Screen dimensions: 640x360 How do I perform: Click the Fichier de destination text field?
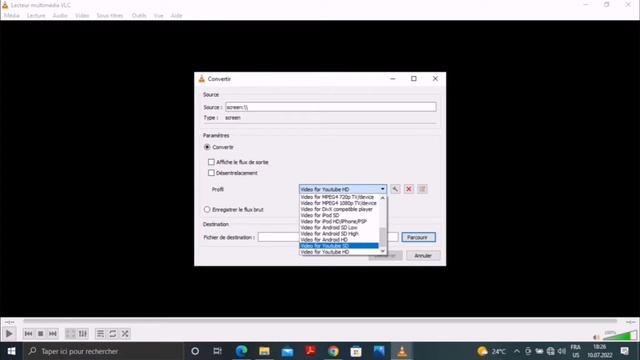coord(328,237)
